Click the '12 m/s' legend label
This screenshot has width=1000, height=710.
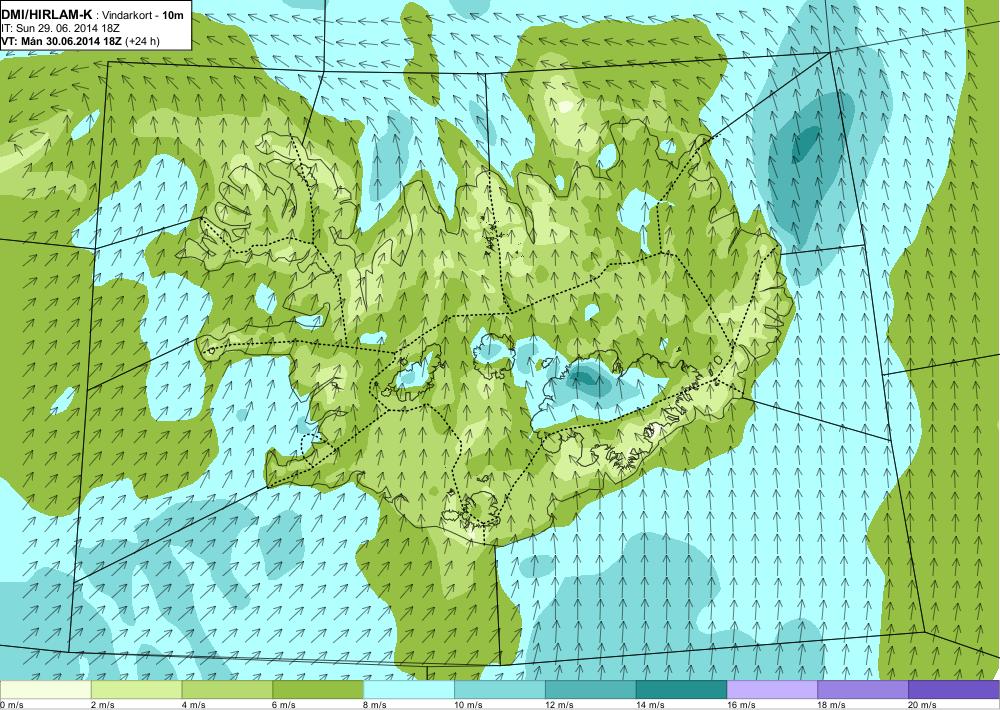[560, 705]
